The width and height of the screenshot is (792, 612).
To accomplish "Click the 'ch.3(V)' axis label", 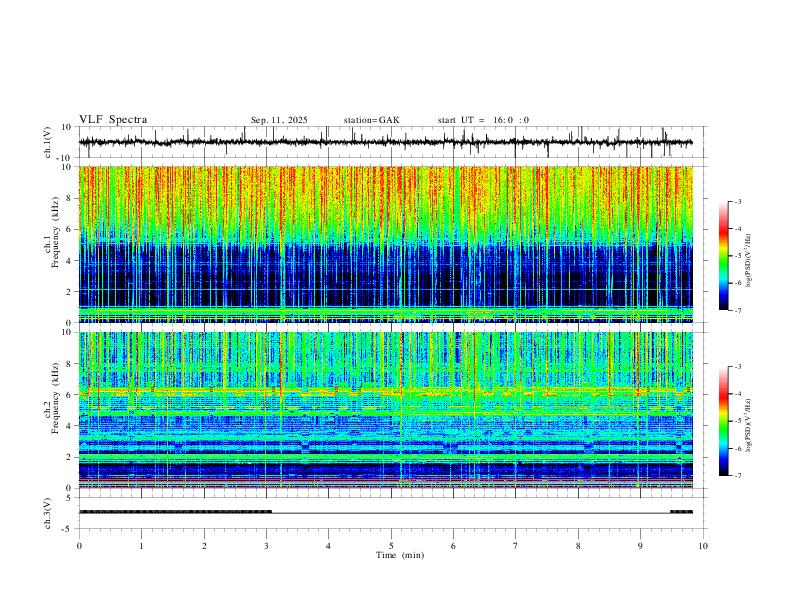I will (x=47, y=513).
